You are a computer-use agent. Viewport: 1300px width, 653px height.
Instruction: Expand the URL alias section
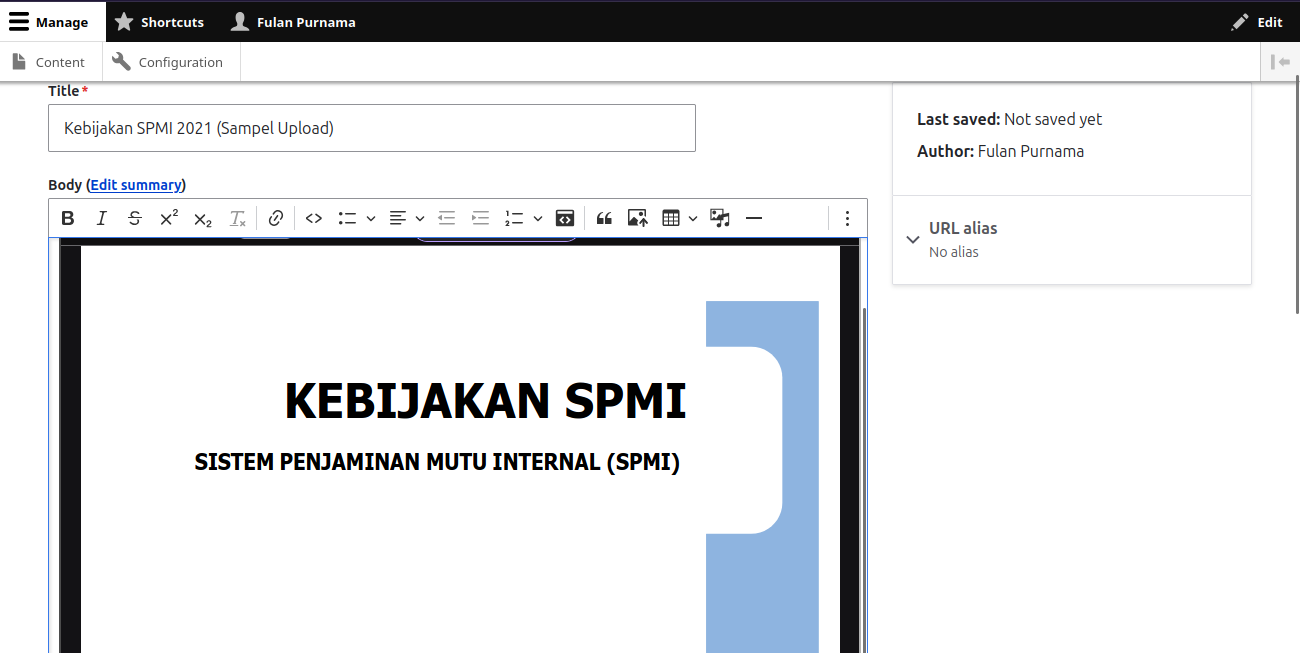coord(1072,239)
